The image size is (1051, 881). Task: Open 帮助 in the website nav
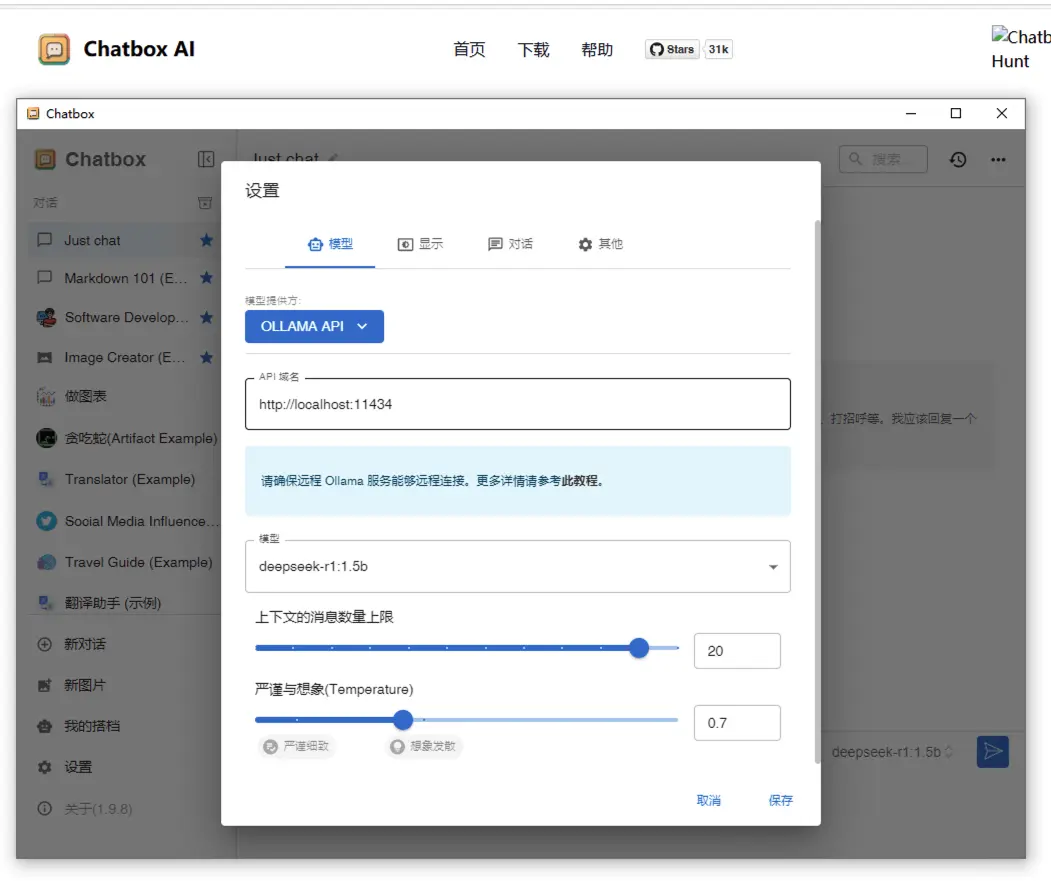597,49
